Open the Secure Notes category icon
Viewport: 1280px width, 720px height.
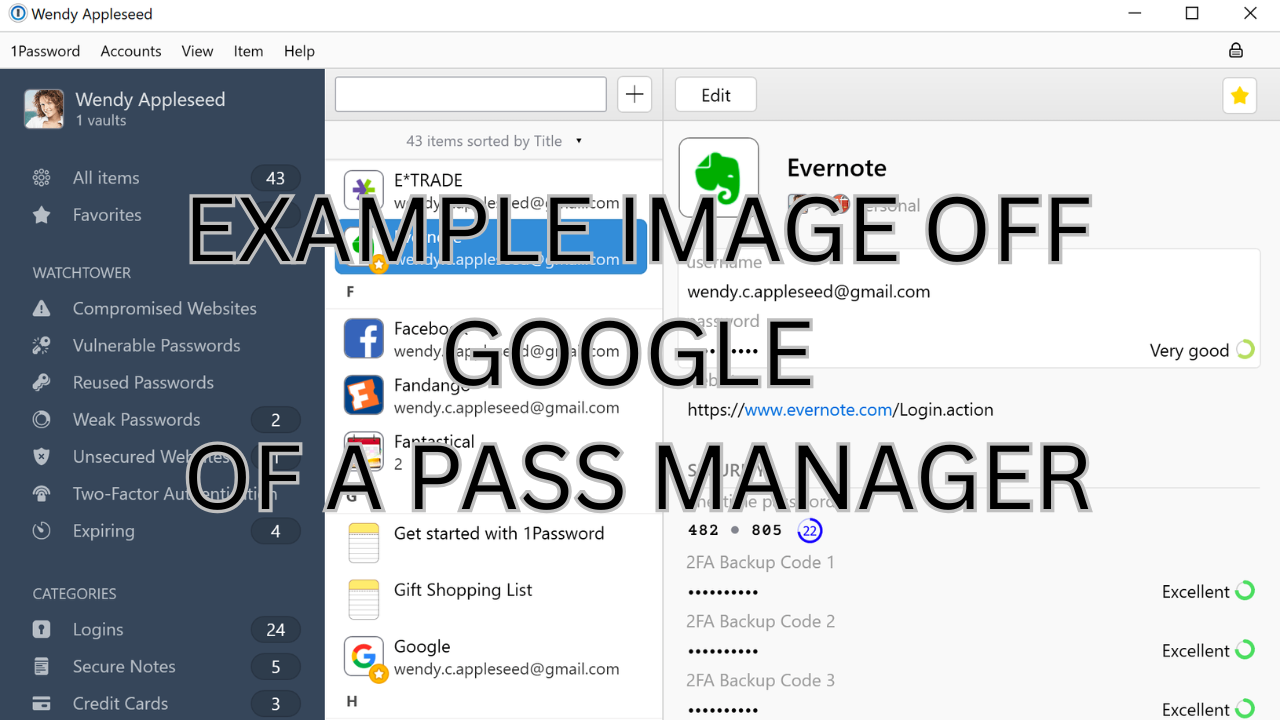pyautogui.click(x=41, y=666)
